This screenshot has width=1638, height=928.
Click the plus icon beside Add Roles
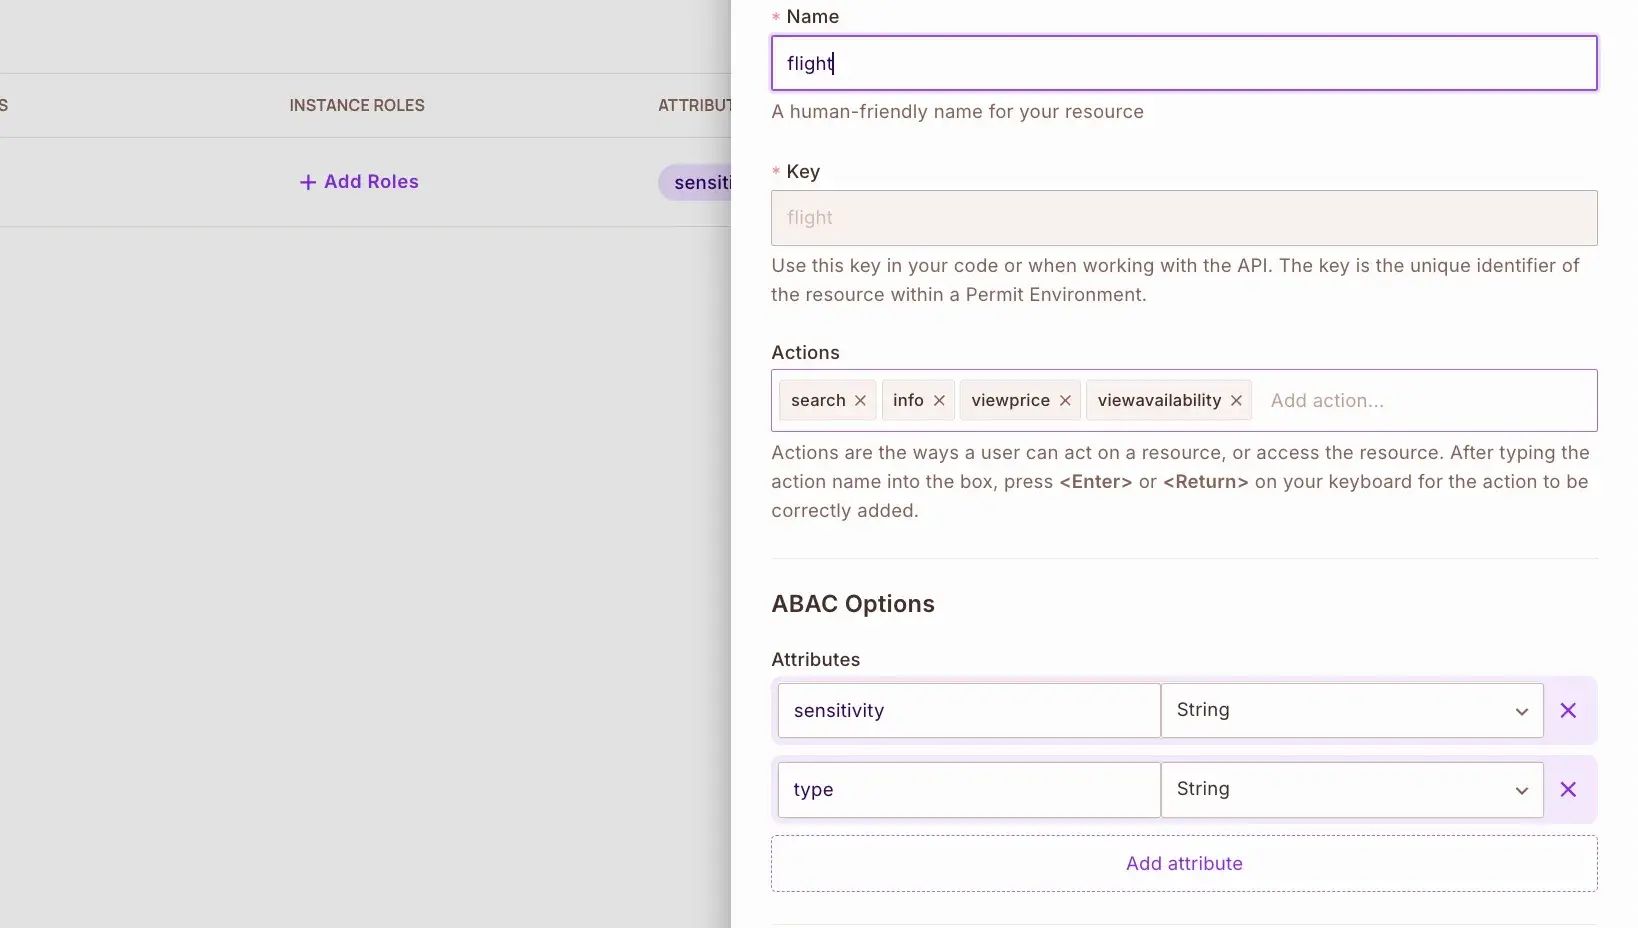pos(308,182)
